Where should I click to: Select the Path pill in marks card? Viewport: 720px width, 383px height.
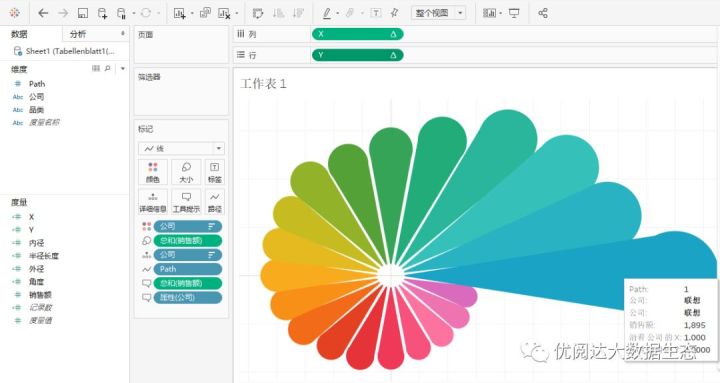point(188,269)
